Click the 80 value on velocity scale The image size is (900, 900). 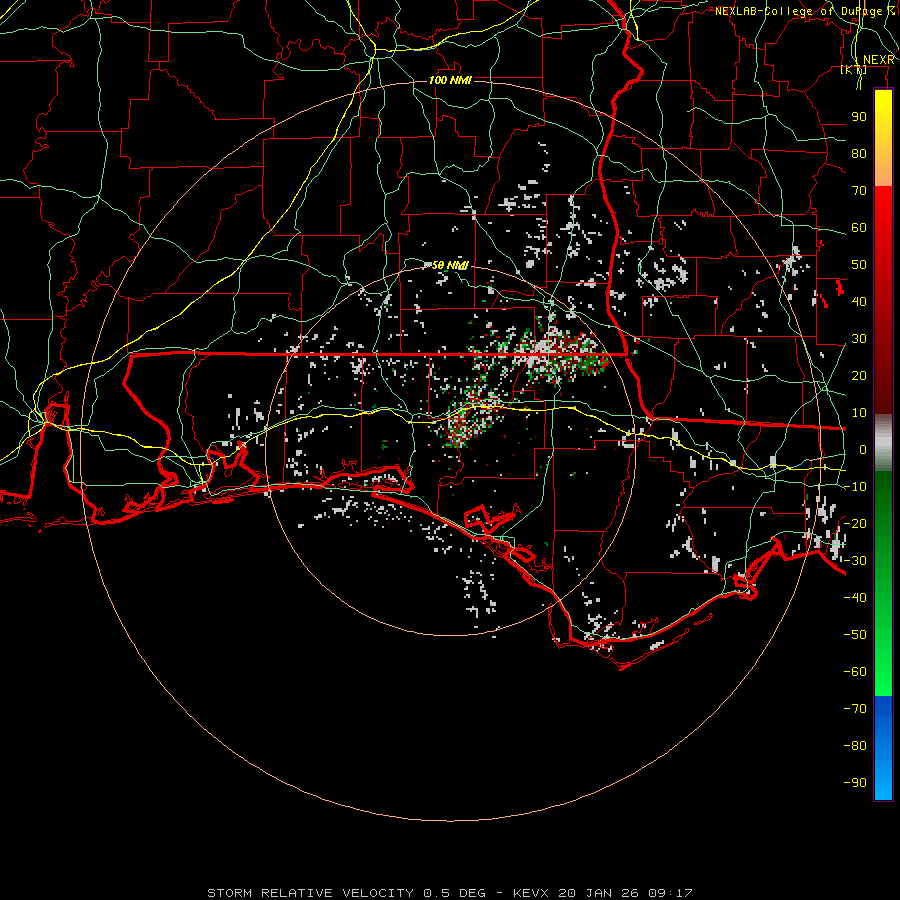[859, 153]
